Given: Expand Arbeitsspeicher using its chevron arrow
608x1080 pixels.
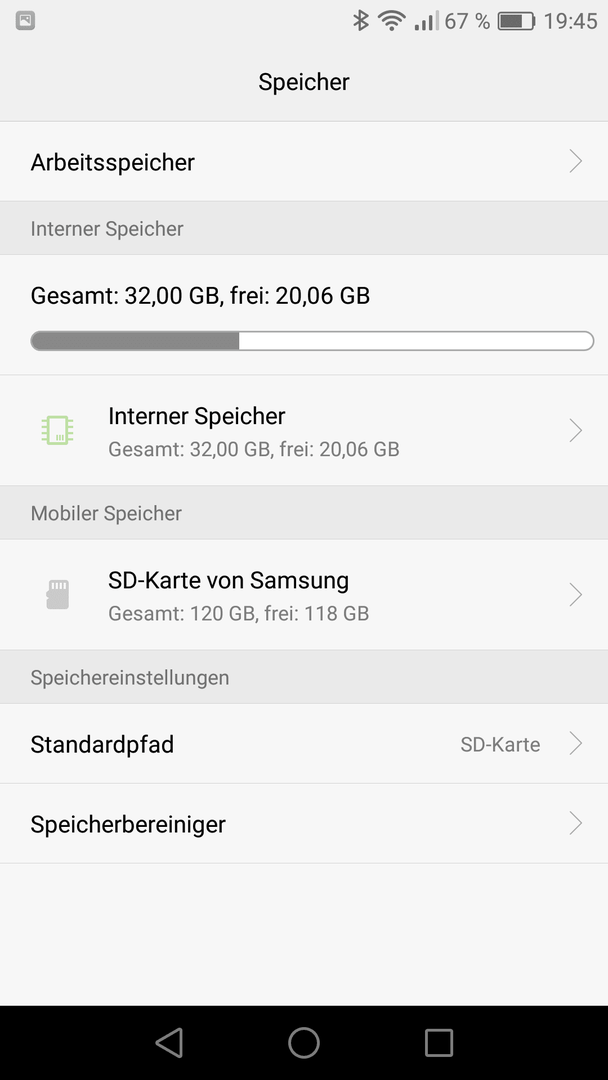Looking at the screenshot, I should [576, 161].
